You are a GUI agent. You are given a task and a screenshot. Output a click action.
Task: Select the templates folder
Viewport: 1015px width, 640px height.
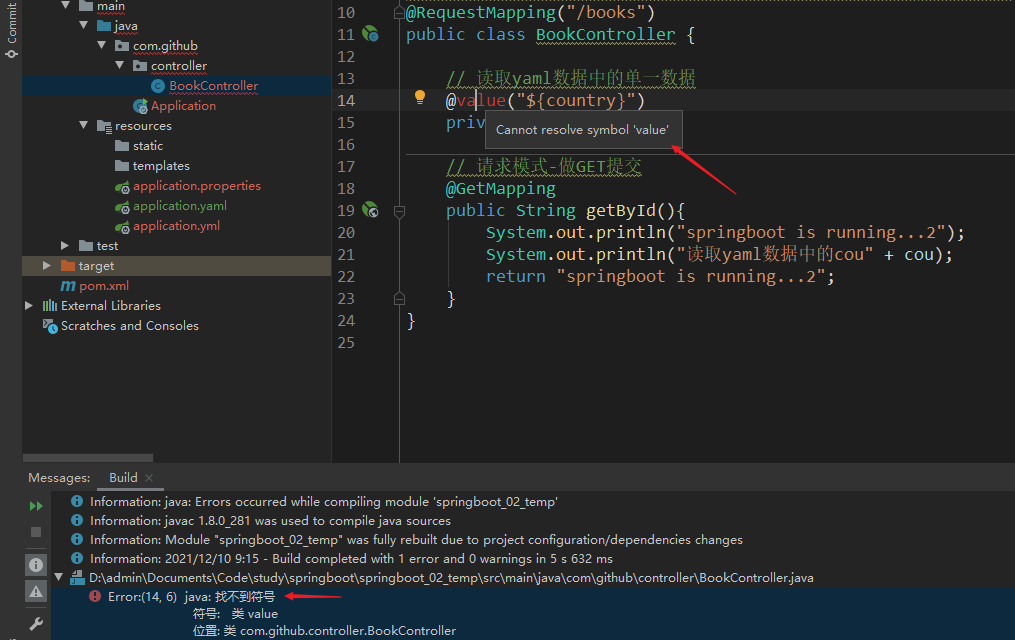coord(161,166)
